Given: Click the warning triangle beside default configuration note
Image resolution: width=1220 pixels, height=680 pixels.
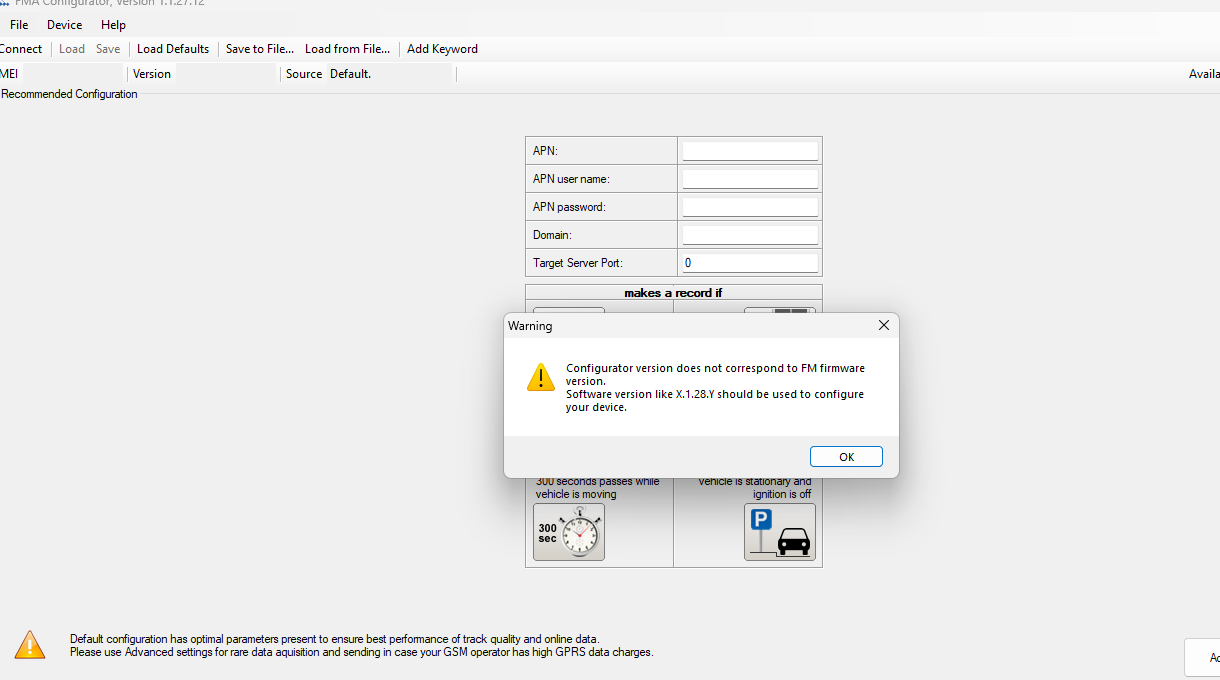Looking at the screenshot, I should tap(30, 645).
